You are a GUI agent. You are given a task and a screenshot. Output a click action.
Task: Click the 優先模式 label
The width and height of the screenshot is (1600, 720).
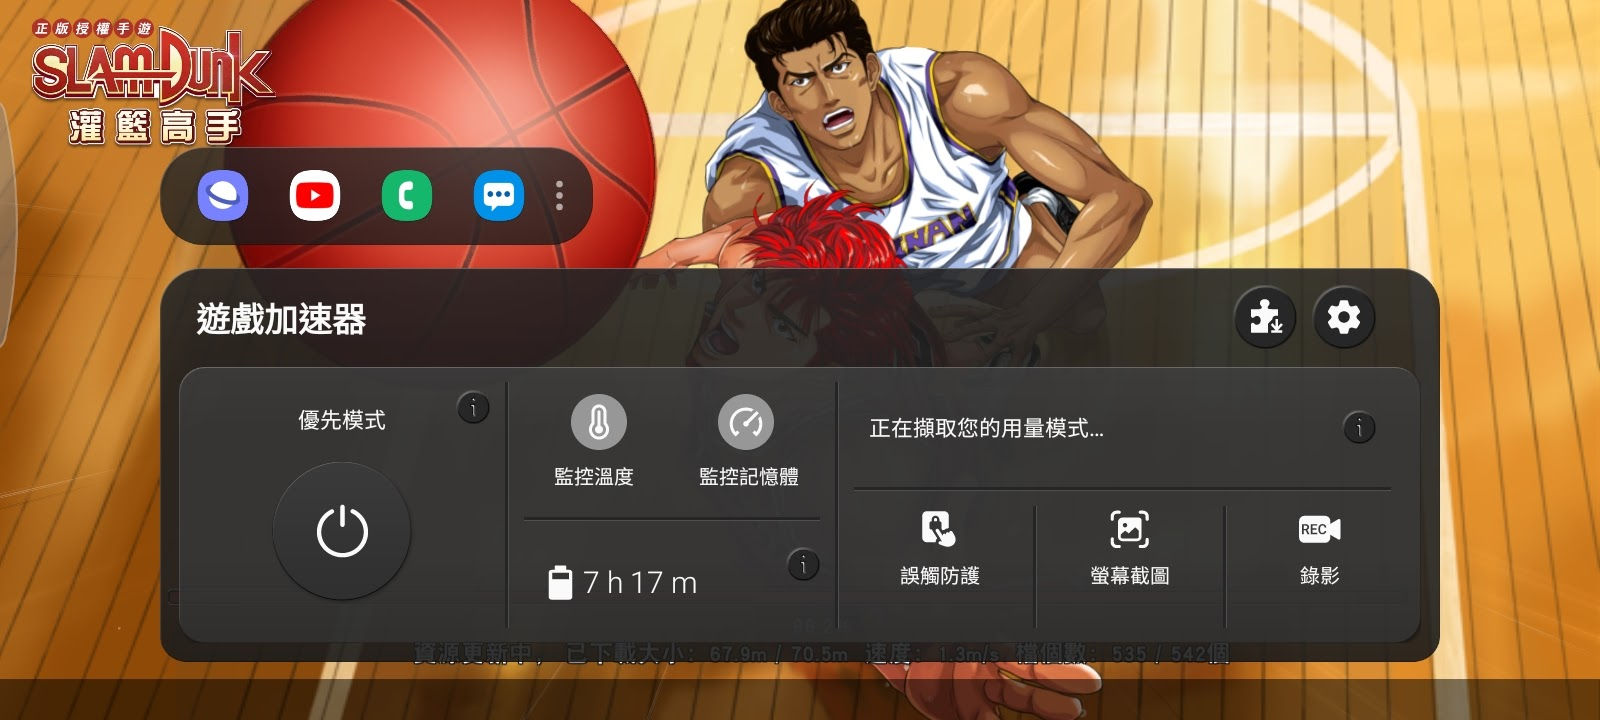click(x=342, y=420)
